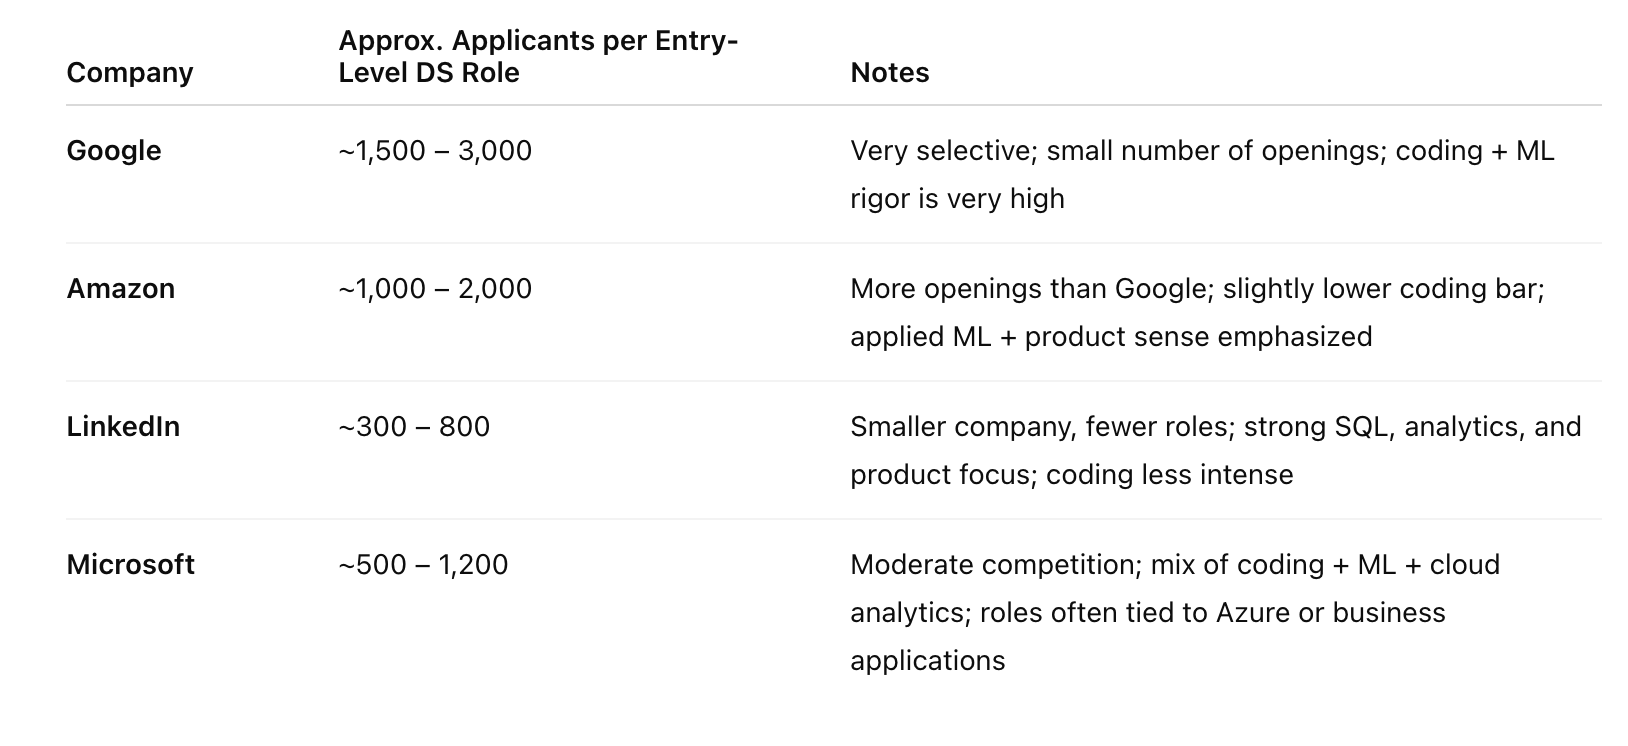Screen dimensions: 1628x746
Task: Click the ~1,500 – 3,000 applicants value
Action: (x=435, y=151)
